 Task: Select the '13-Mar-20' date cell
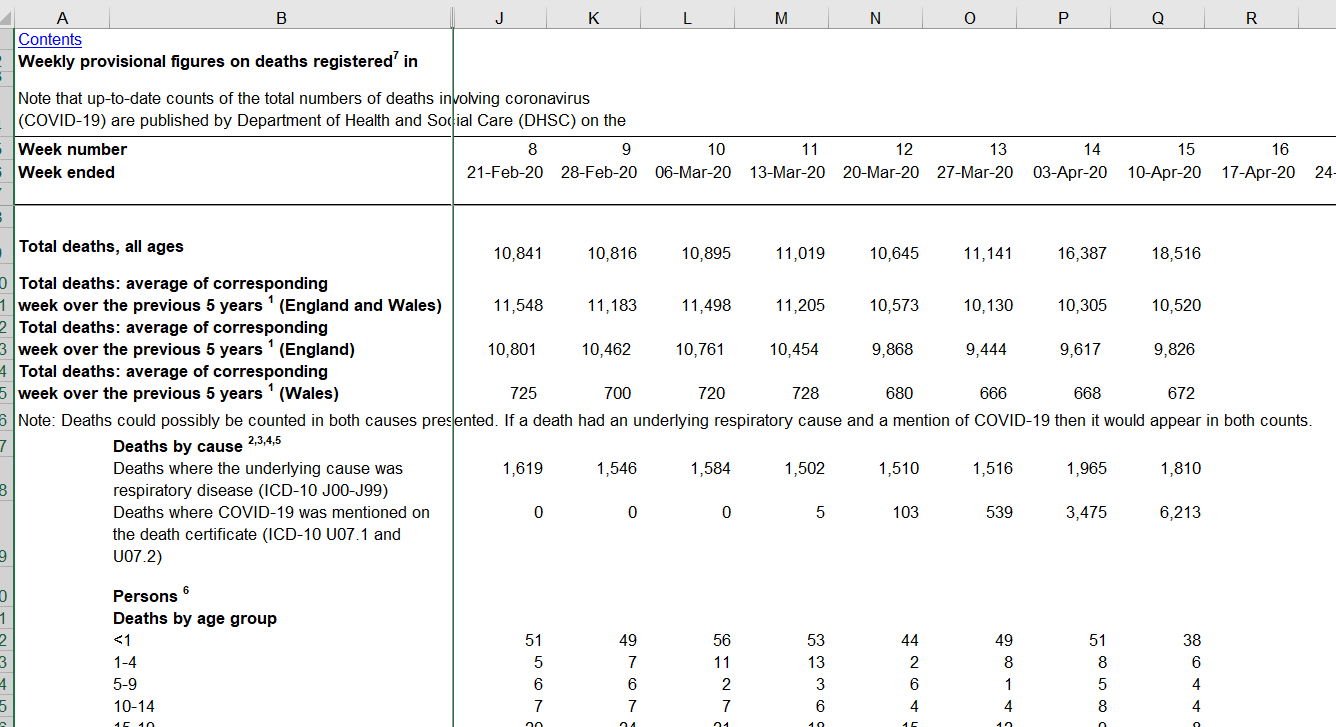tap(787, 172)
